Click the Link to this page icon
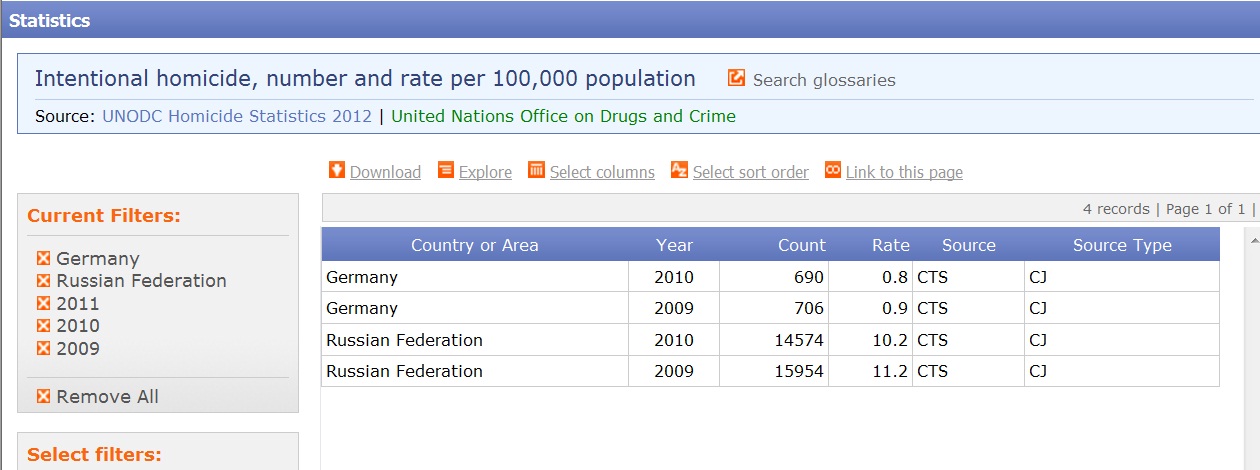This screenshot has width=1260, height=470. click(833, 170)
